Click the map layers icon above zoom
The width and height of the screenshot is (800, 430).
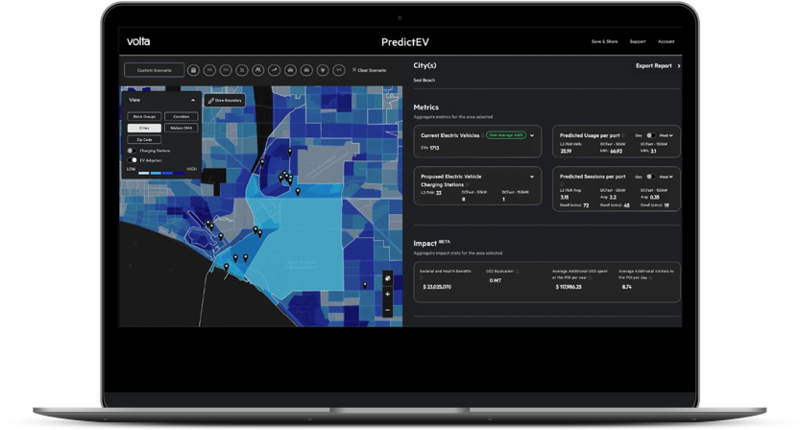pyautogui.click(x=387, y=277)
